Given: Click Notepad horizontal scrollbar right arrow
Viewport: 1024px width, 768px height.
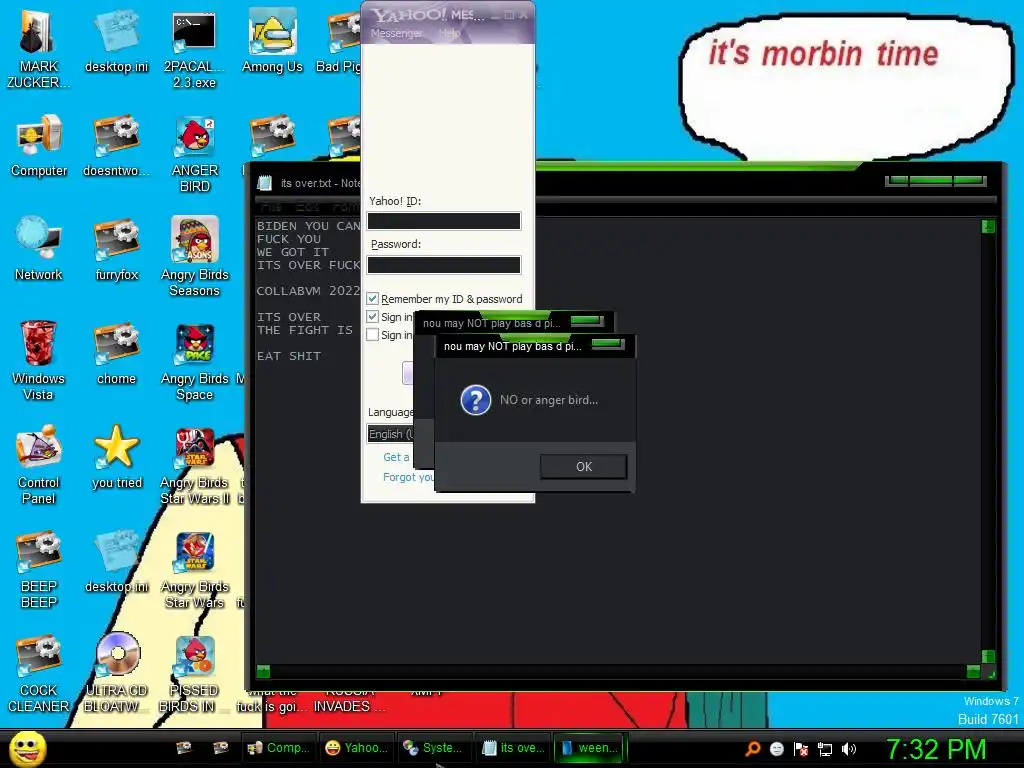Looking at the screenshot, I should click(973, 671).
